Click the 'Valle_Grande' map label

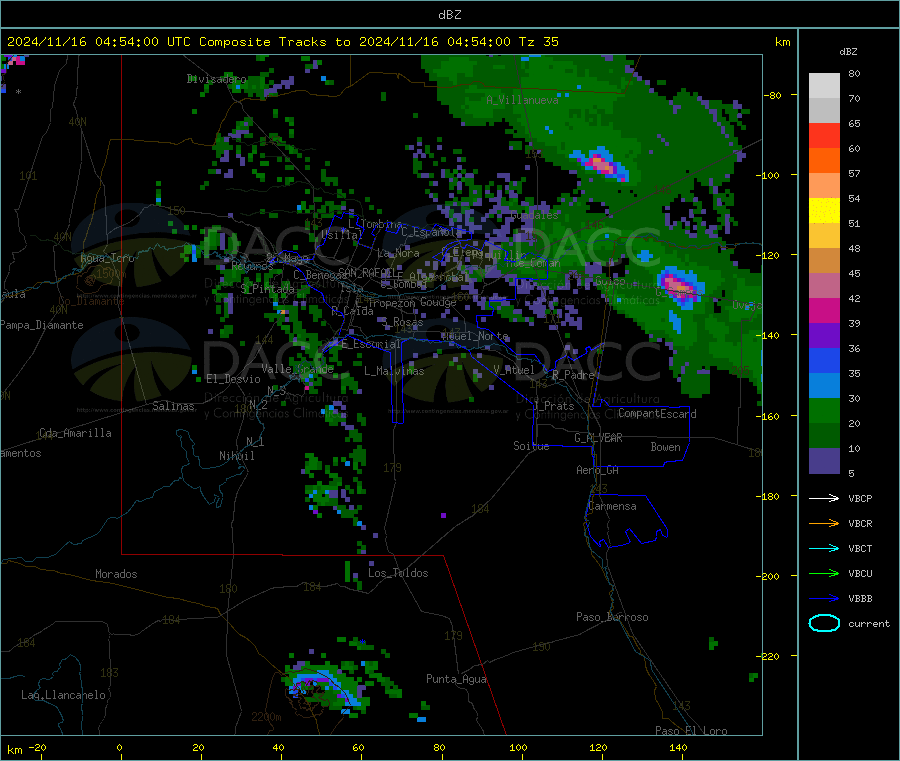pos(297,369)
